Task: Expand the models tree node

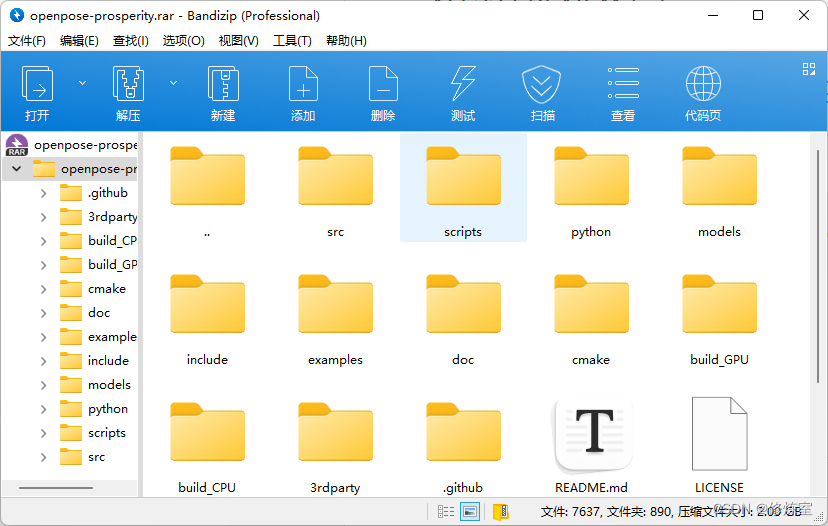Action: (x=43, y=386)
